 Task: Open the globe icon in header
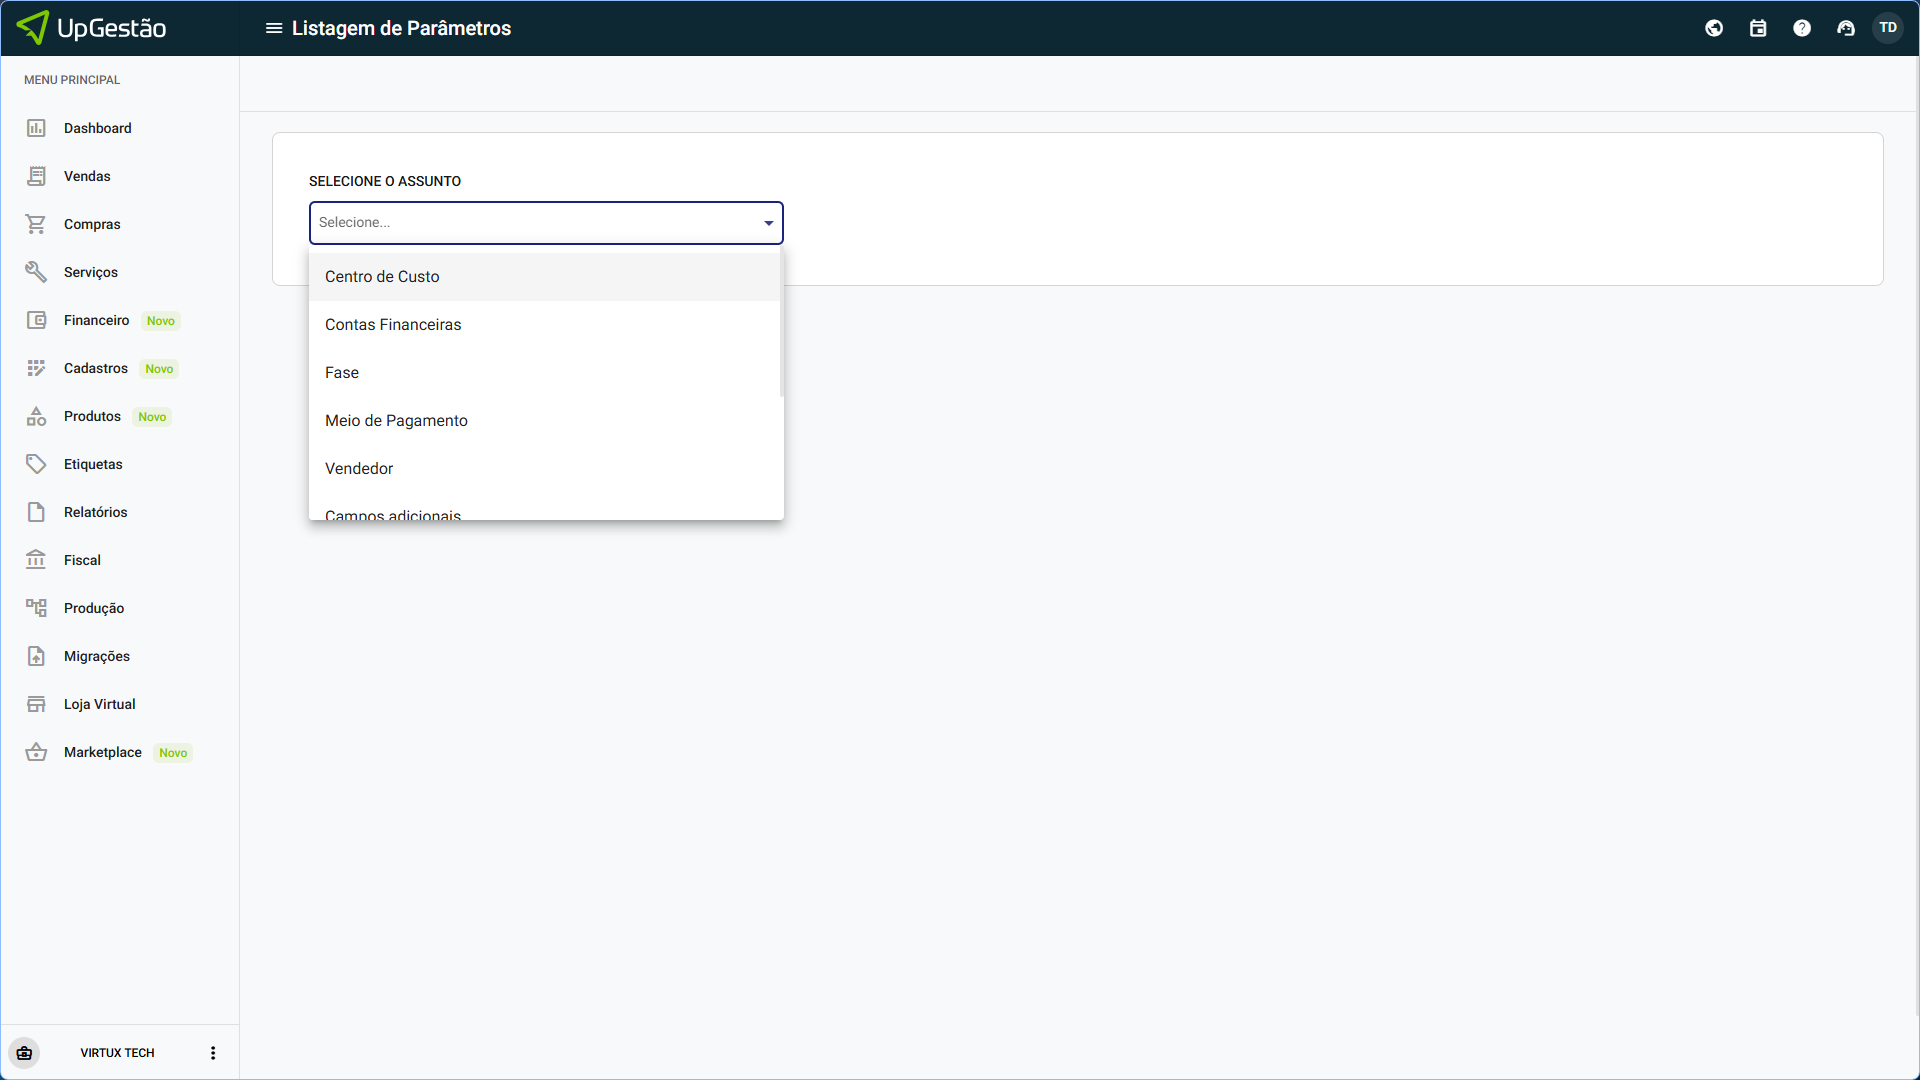1714,28
